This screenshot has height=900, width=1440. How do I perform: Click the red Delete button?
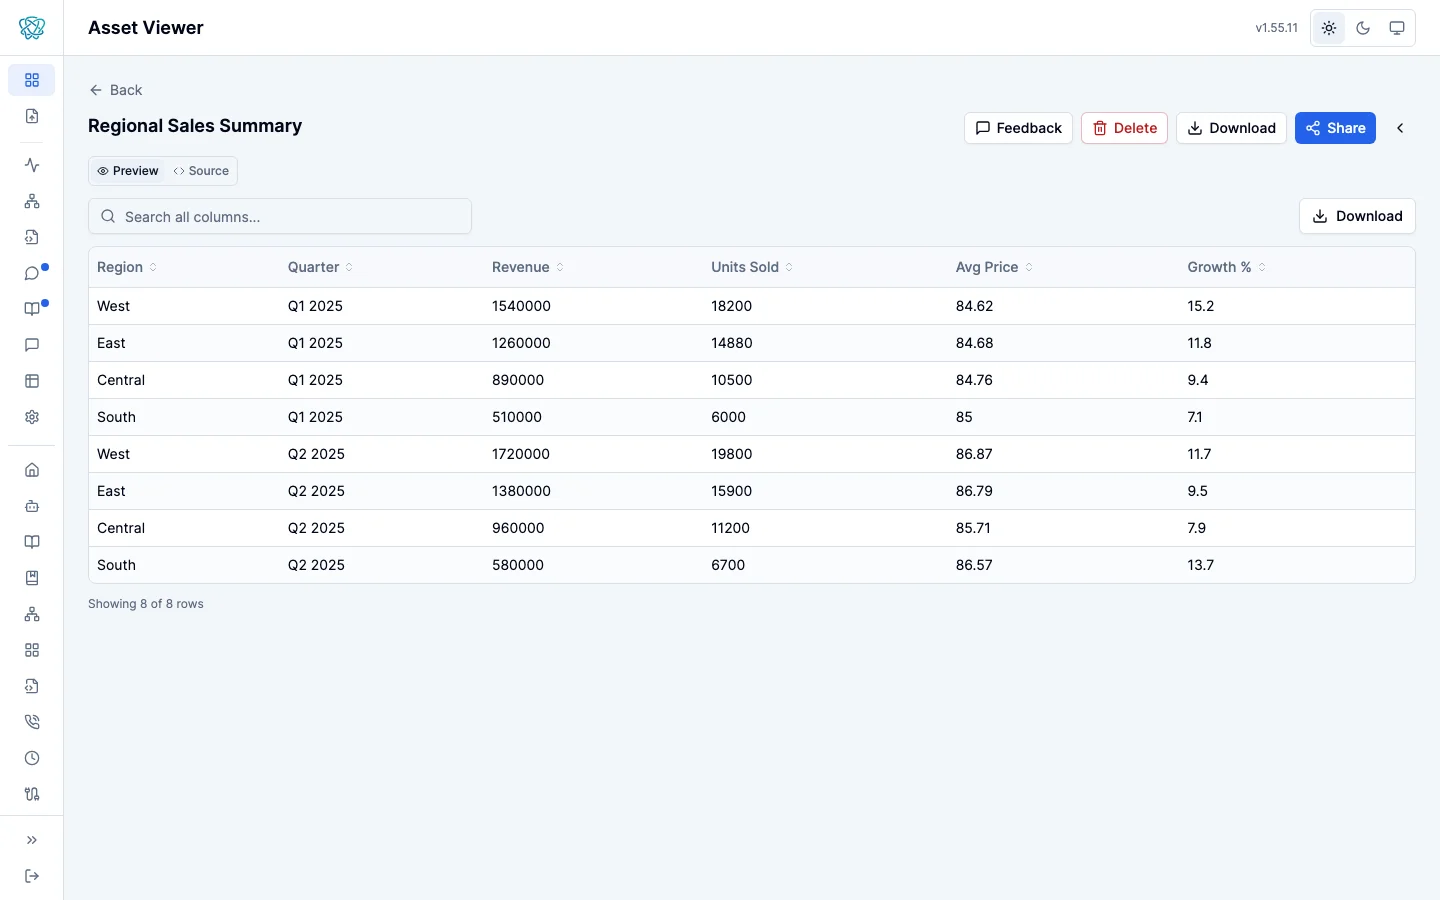(1124, 128)
